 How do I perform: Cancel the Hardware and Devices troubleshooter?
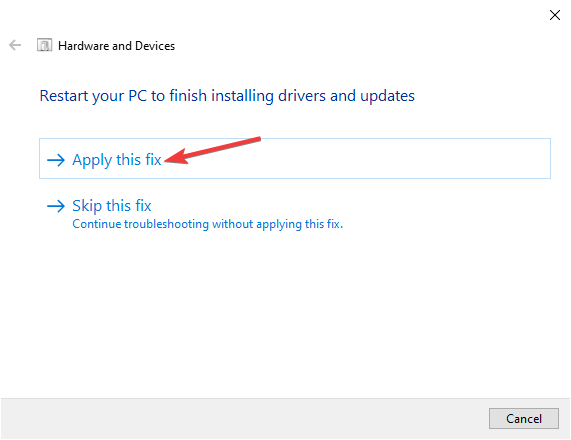[524, 419]
